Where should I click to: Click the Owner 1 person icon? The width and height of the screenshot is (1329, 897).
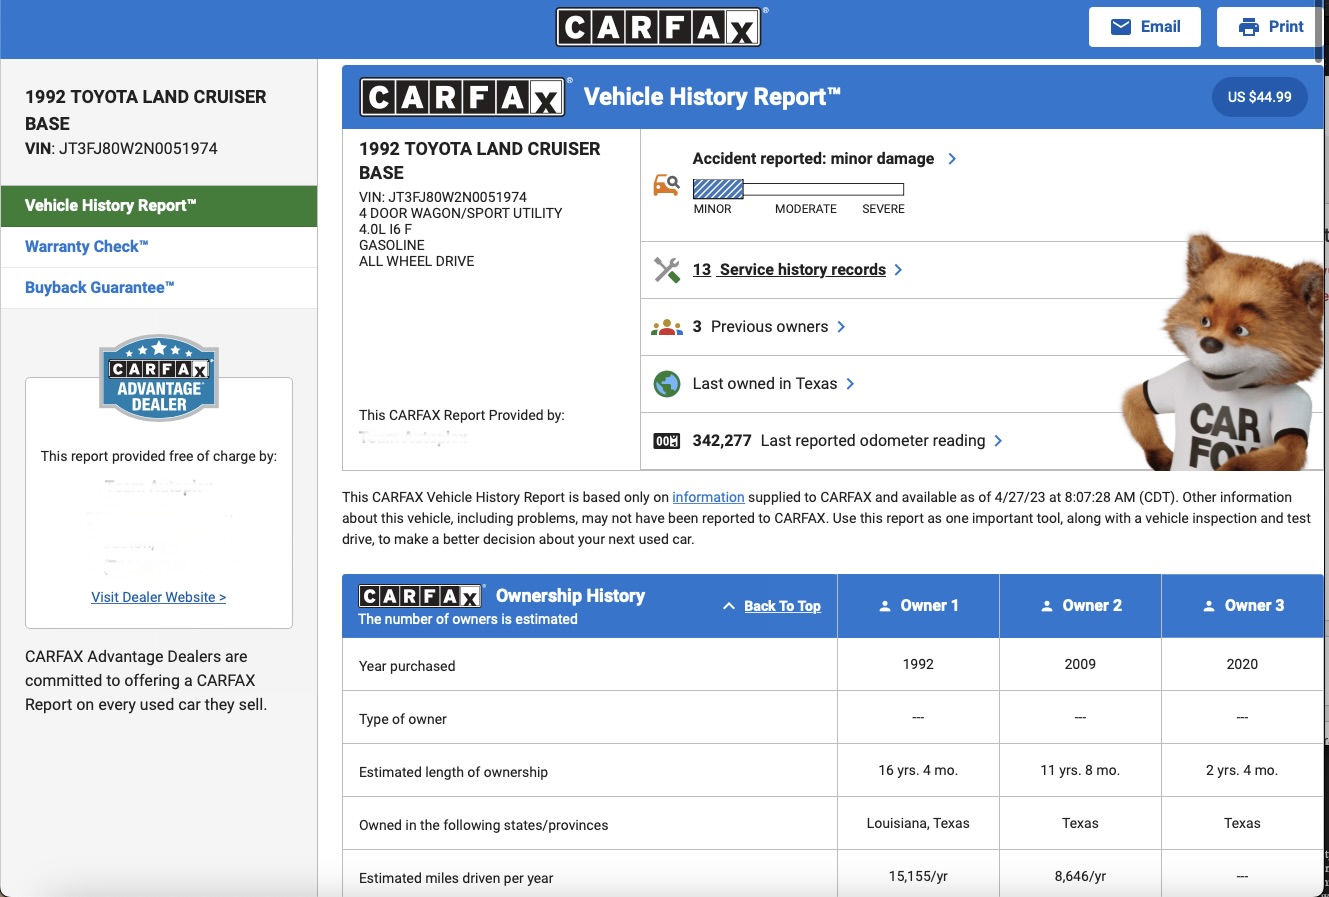tap(885, 606)
